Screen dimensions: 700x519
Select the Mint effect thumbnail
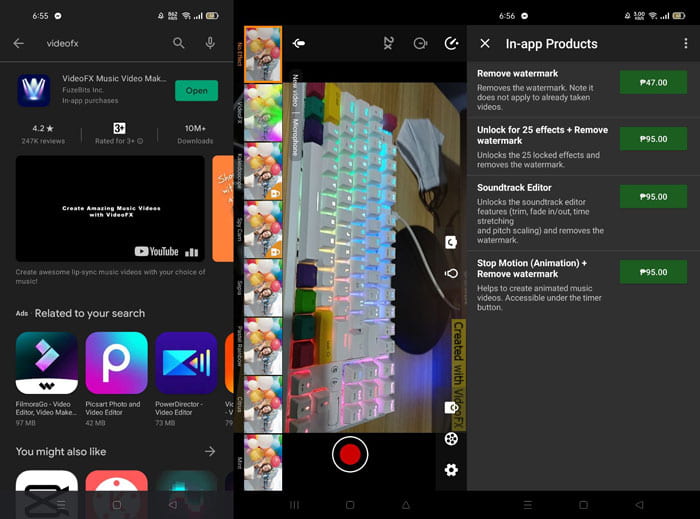[263, 462]
